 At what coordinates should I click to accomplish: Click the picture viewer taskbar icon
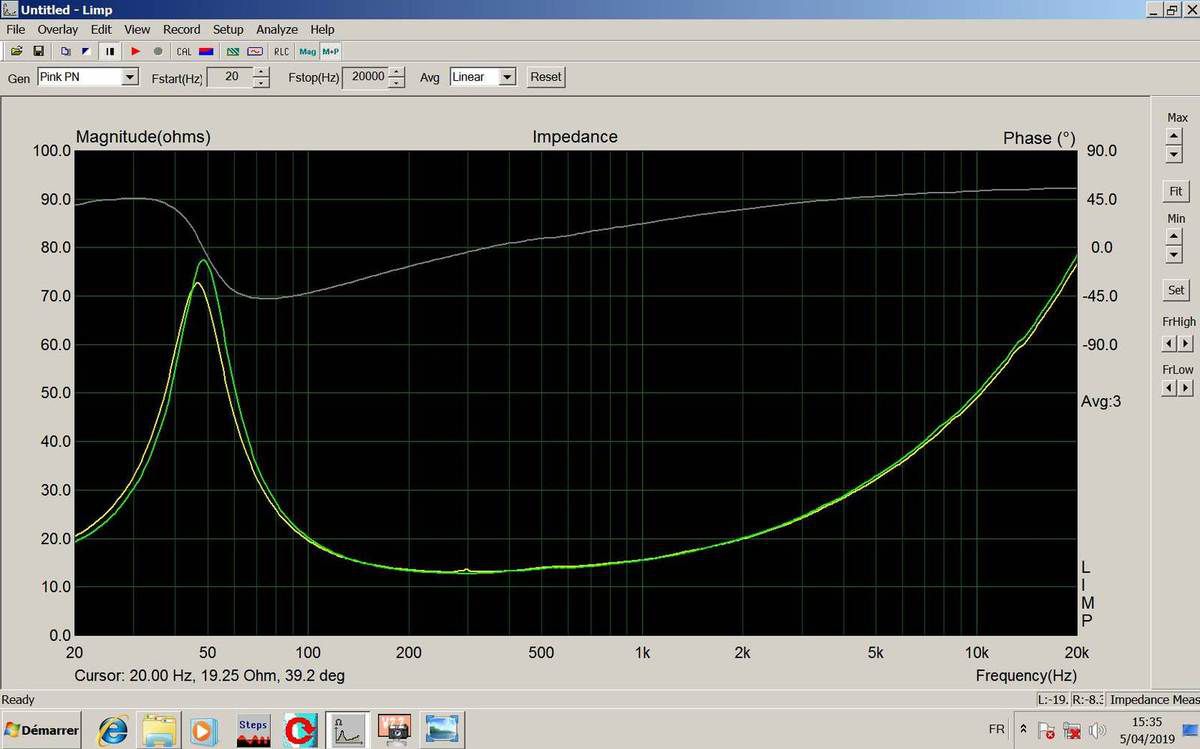441,730
